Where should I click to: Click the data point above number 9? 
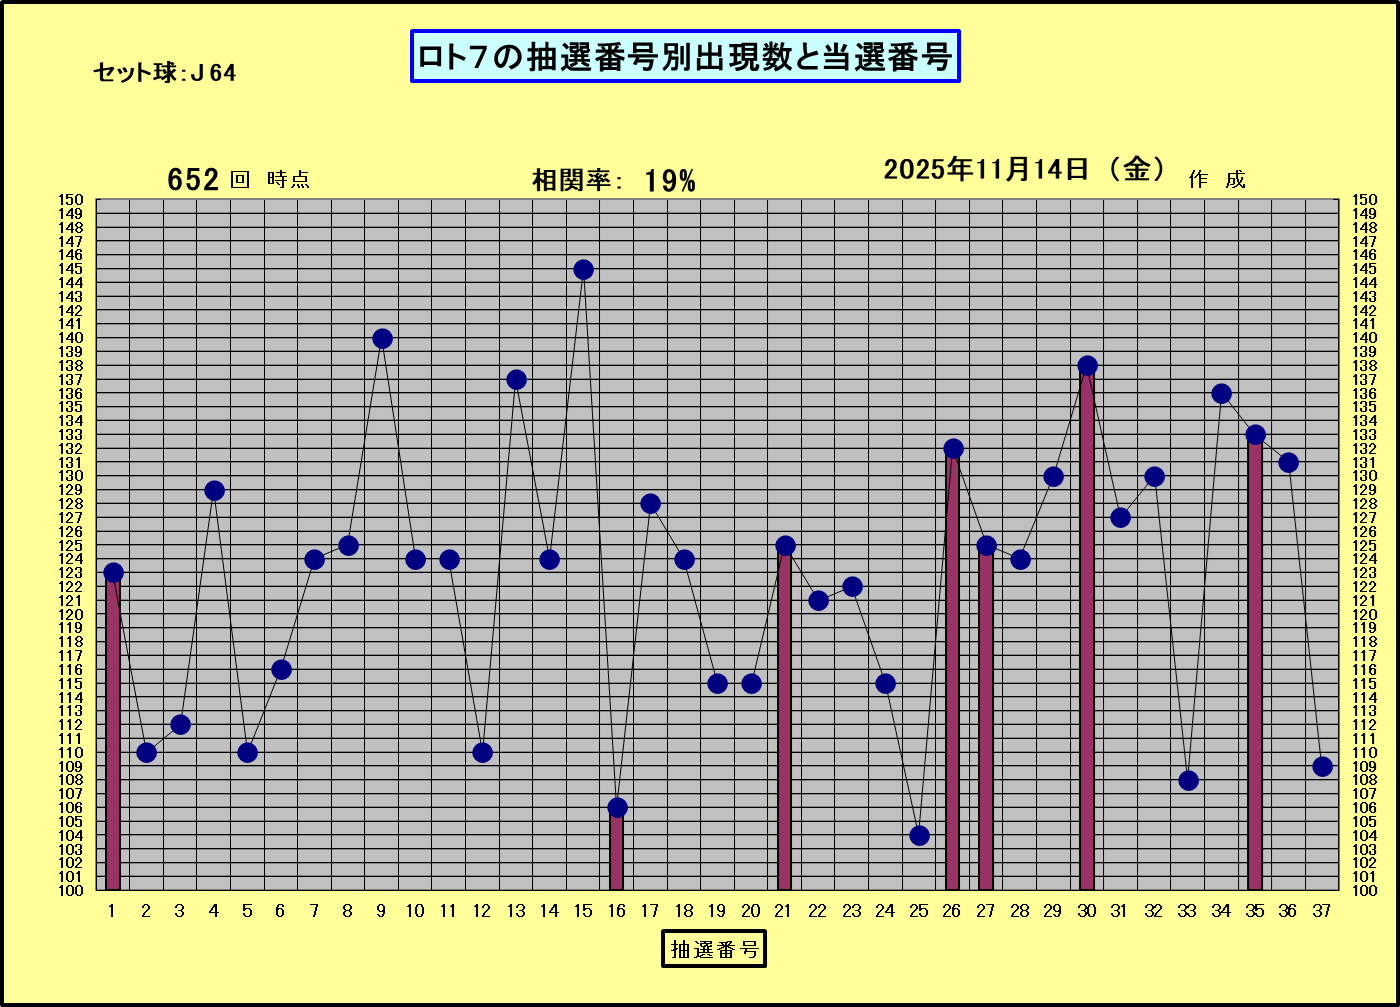382,339
